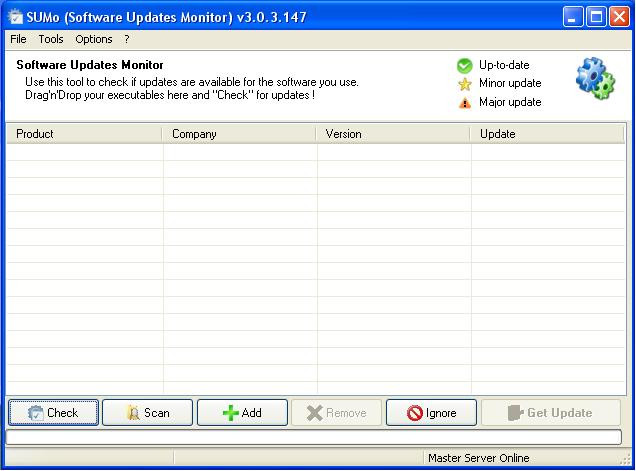Viewport: 636px width, 471px height.
Task: Click the blue and green gears logo
Action: click(x=595, y=78)
